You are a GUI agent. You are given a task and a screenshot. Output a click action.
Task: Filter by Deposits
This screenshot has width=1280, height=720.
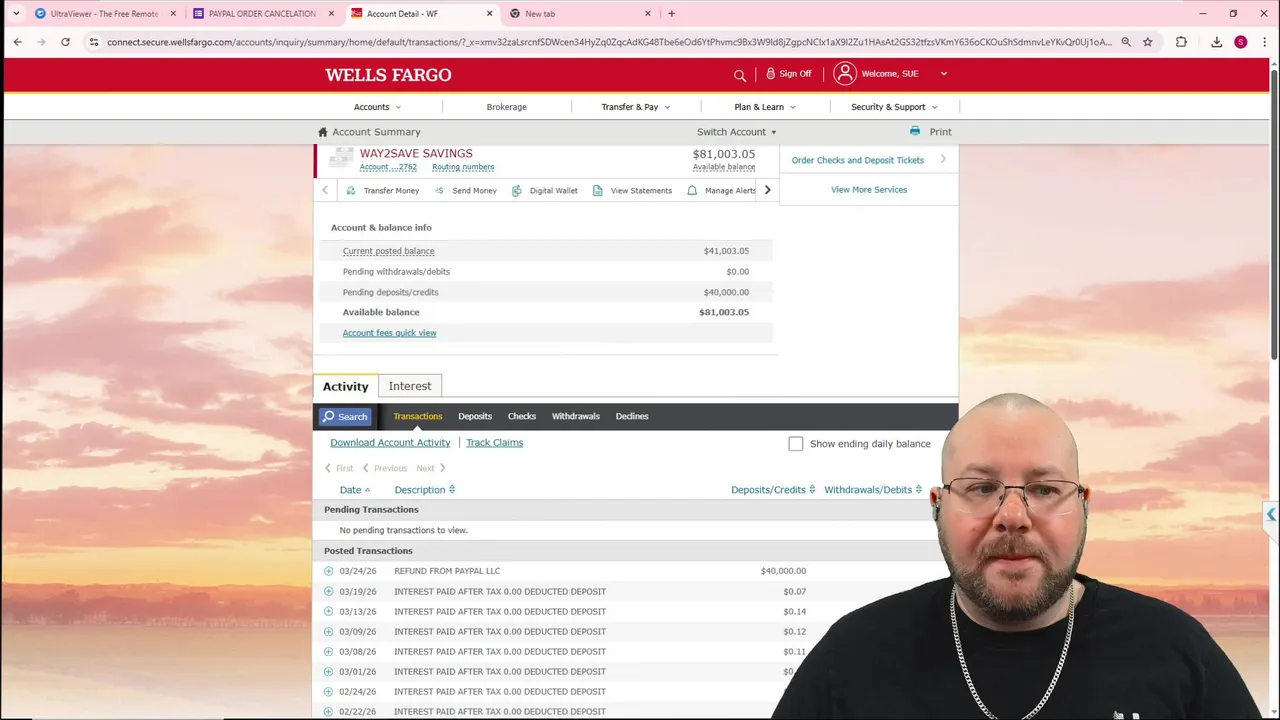point(475,416)
